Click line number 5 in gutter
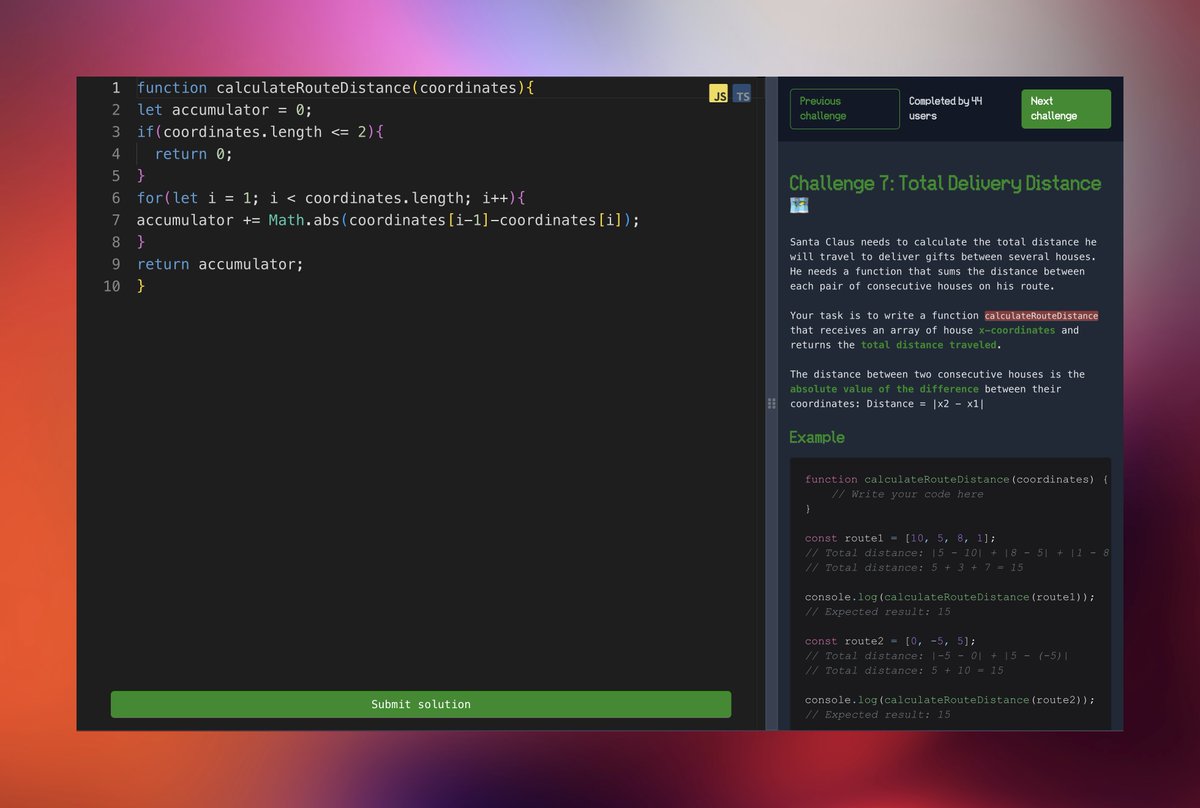Viewport: 1200px width, 808px height. coord(116,176)
